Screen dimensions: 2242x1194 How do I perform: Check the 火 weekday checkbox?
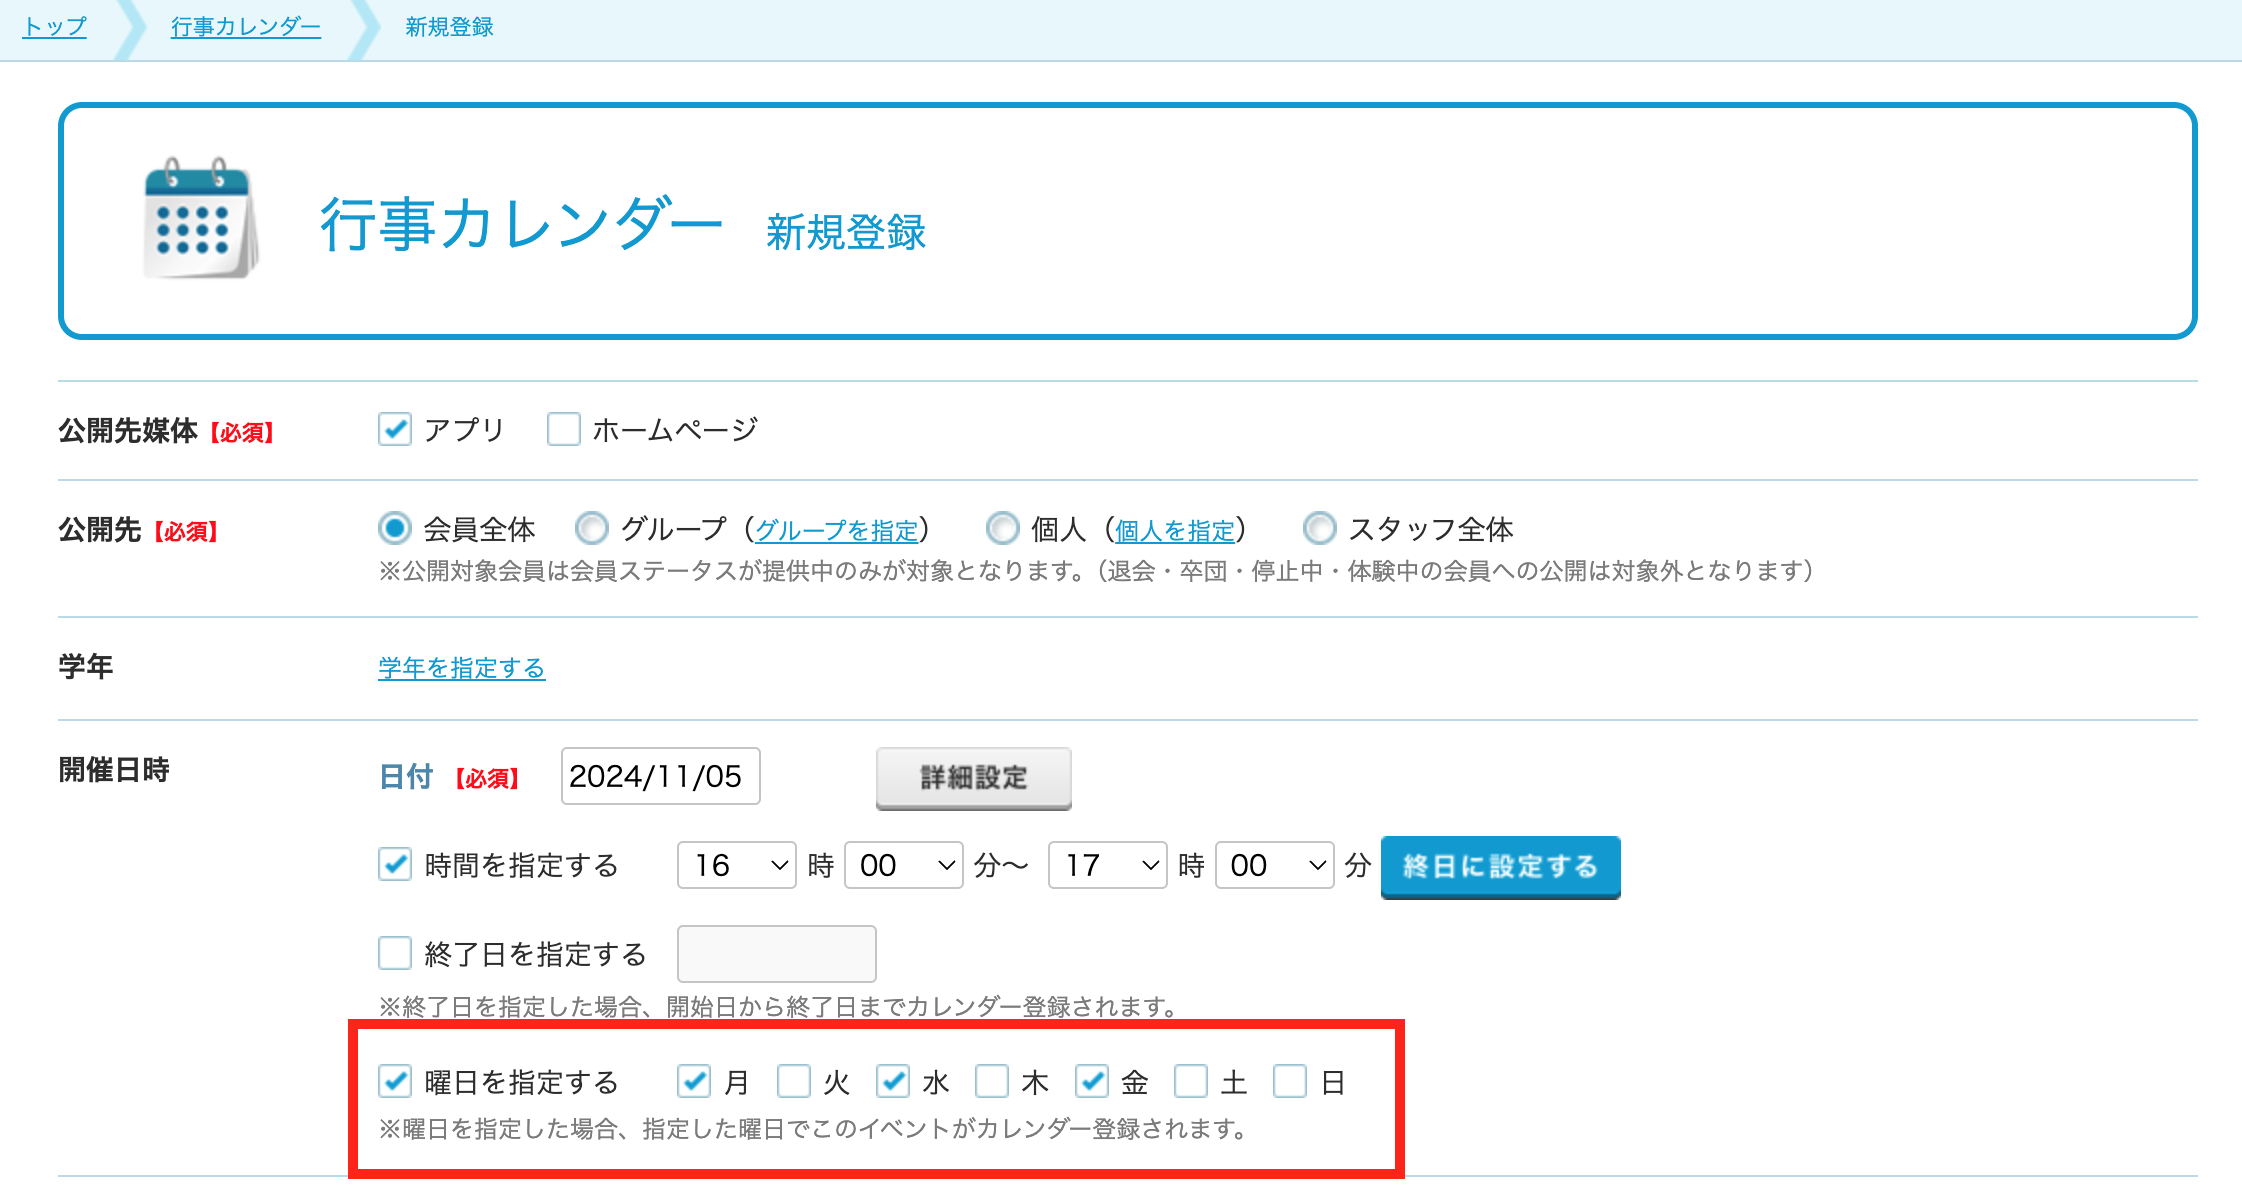click(794, 1081)
